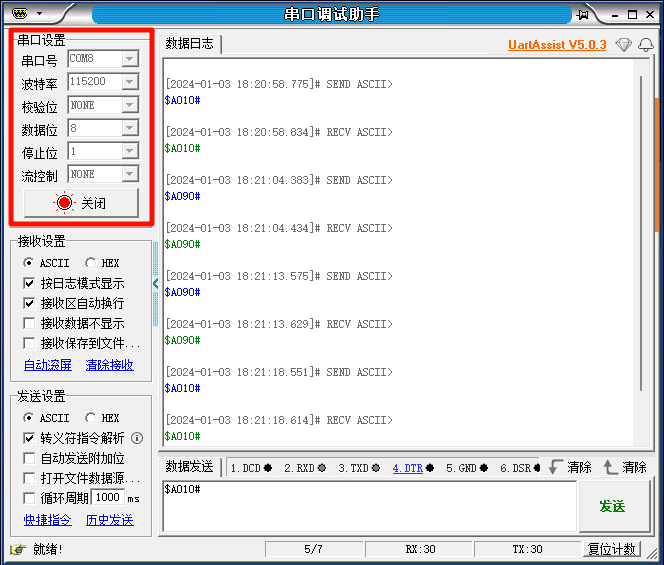664x565 pixels.
Task: Click the red port status light icon
Action: tap(64, 203)
